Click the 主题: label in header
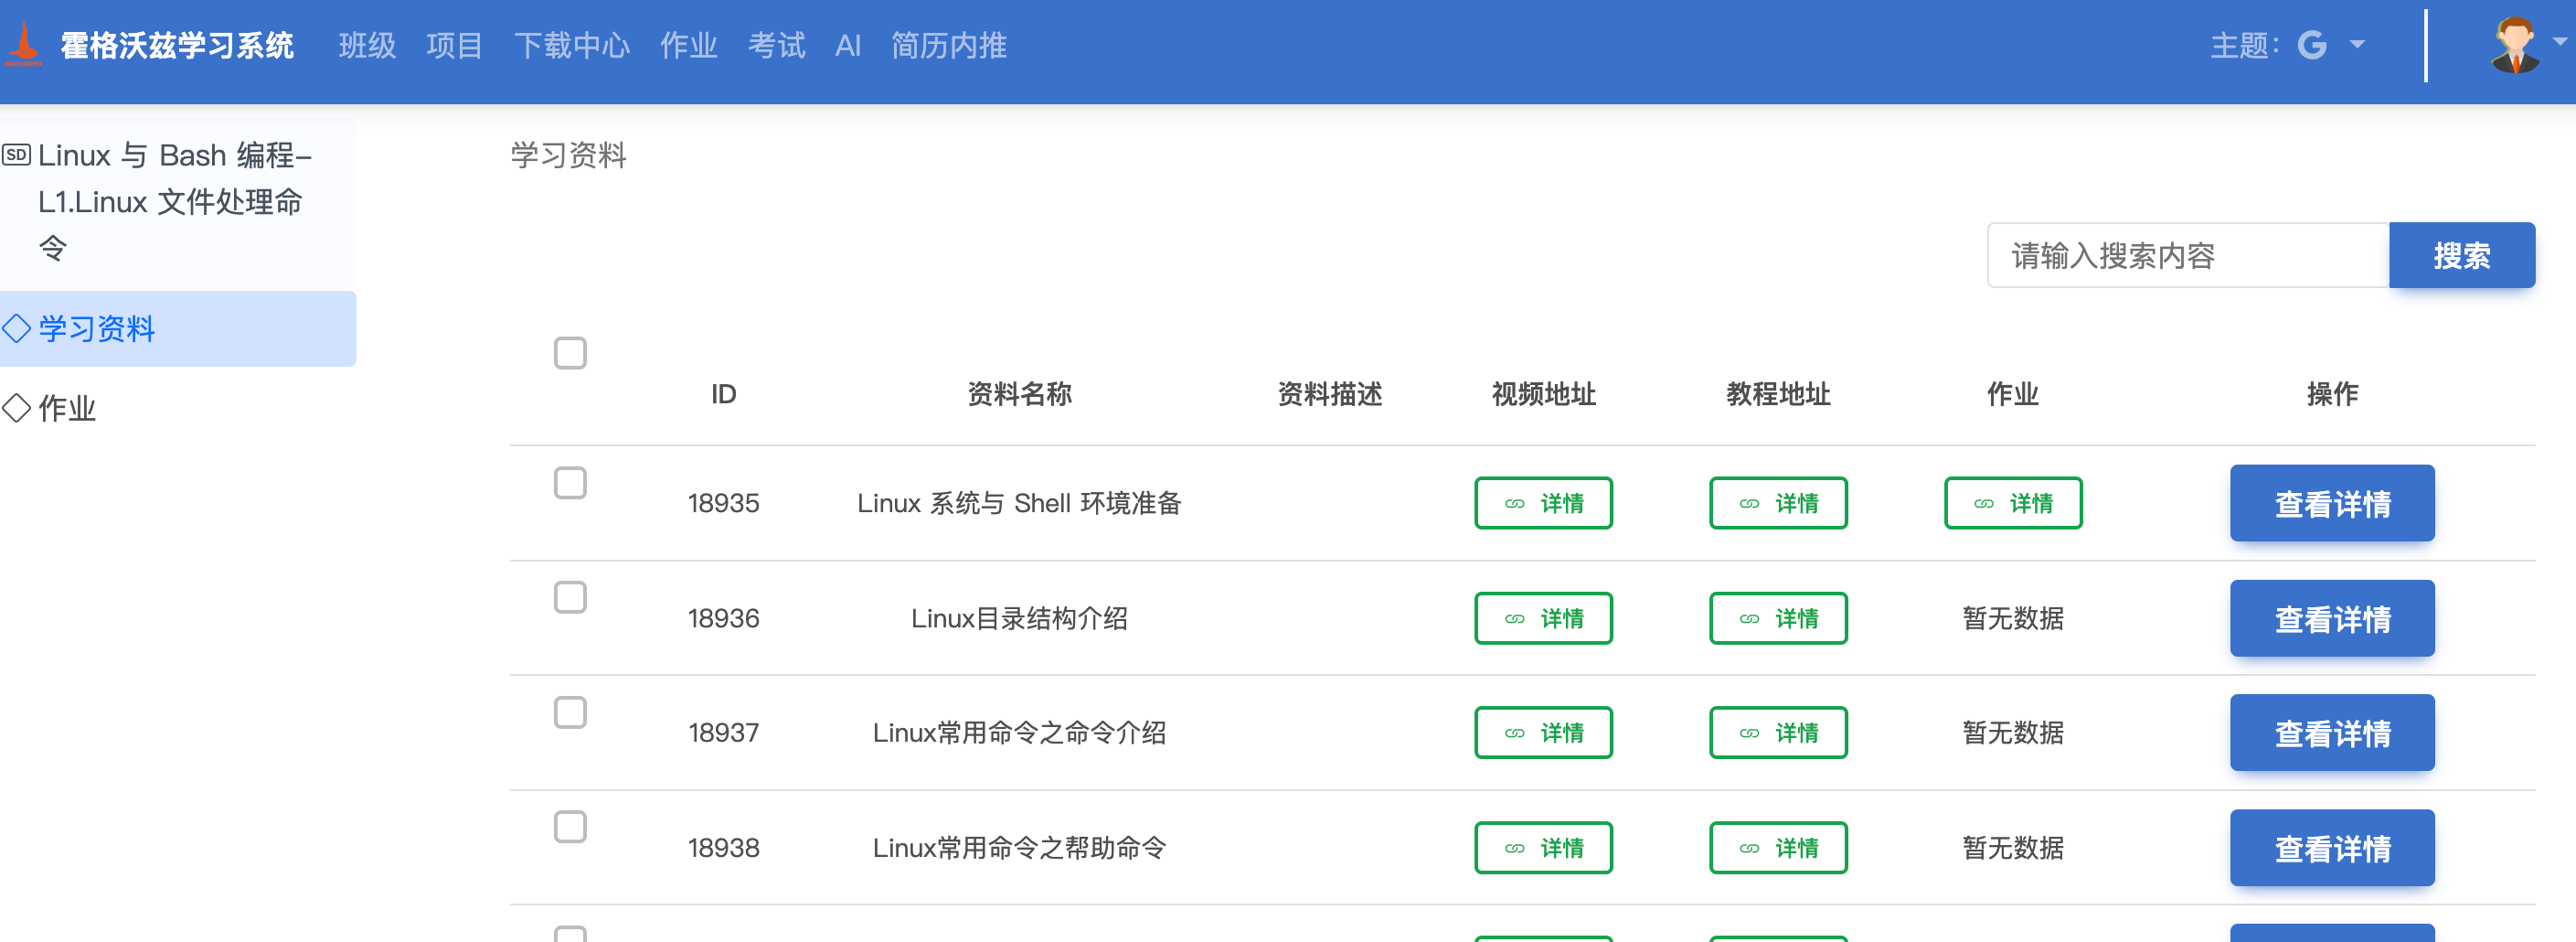Image resolution: width=2576 pixels, height=942 pixels. [x=2246, y=45]
